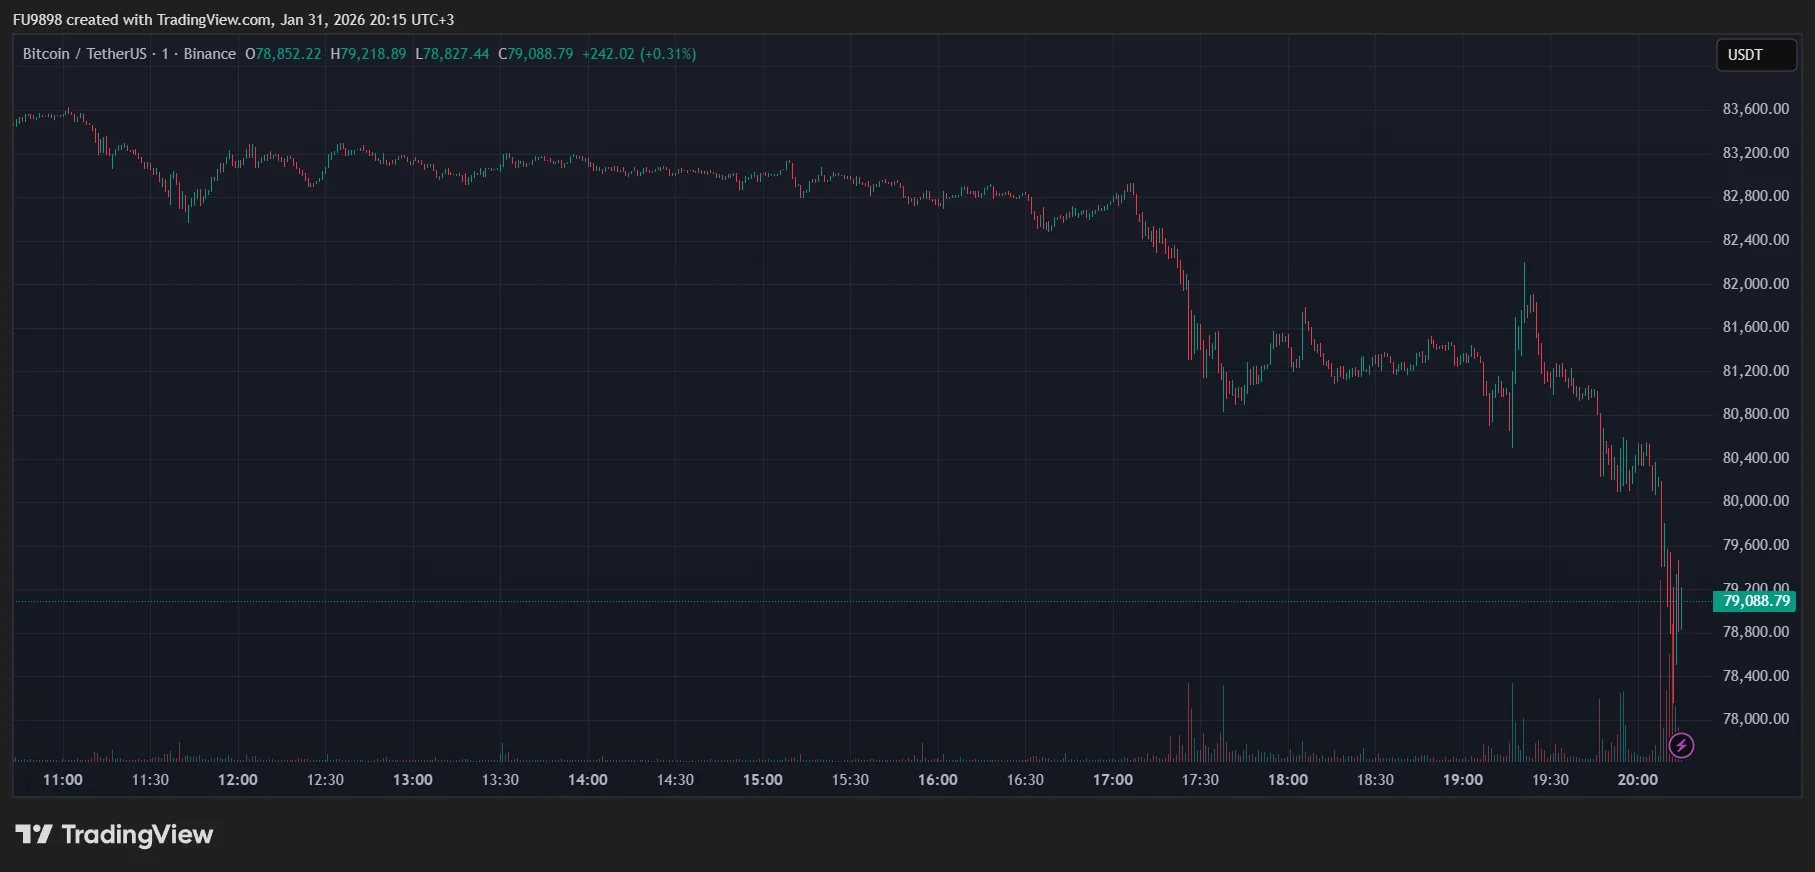This screenshot has height=872, width=1815.
Task: Click the +242.02 (+0.31%) change value
Action: pos(639,54)
